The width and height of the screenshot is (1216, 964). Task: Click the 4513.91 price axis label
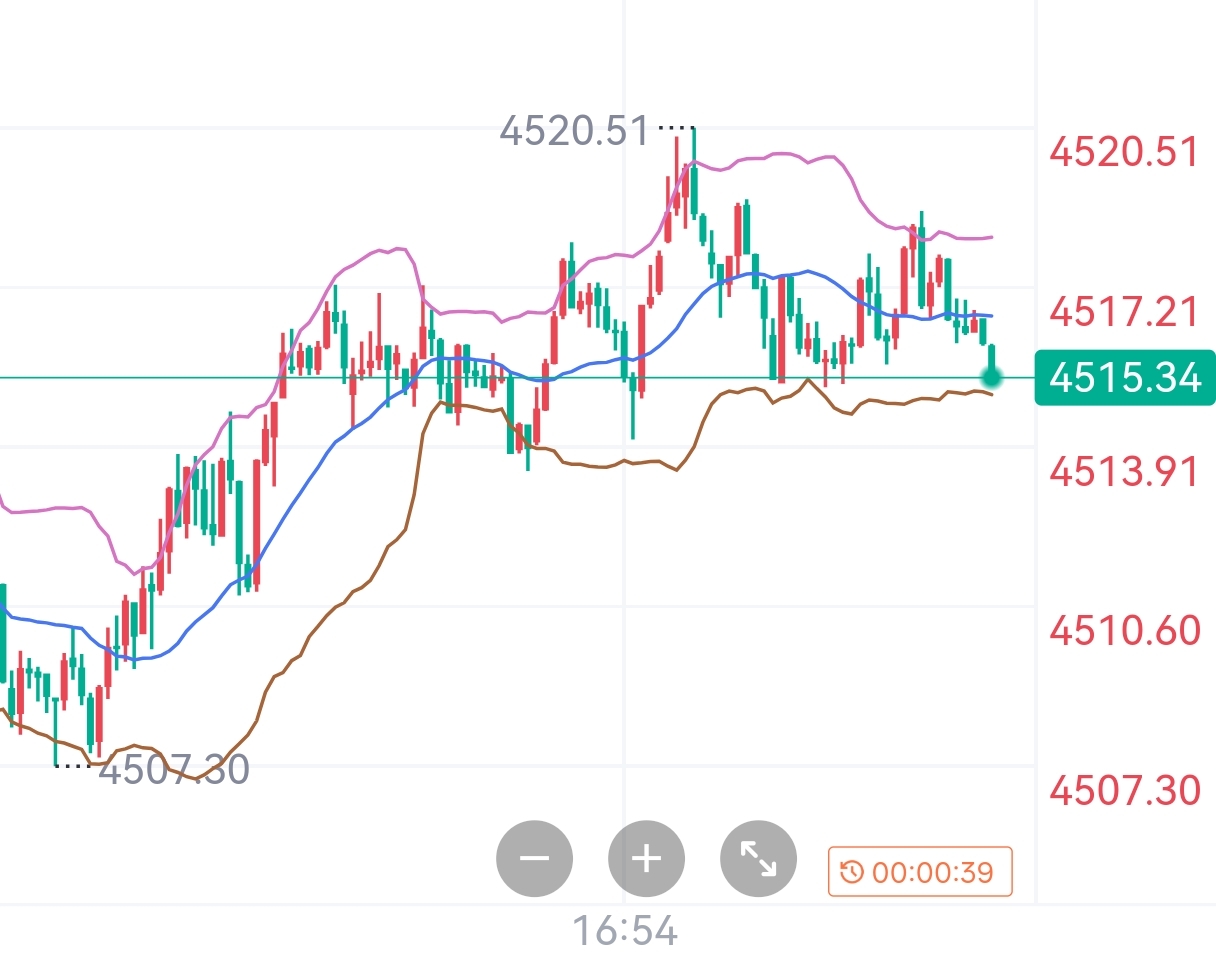coord(1124,471)
